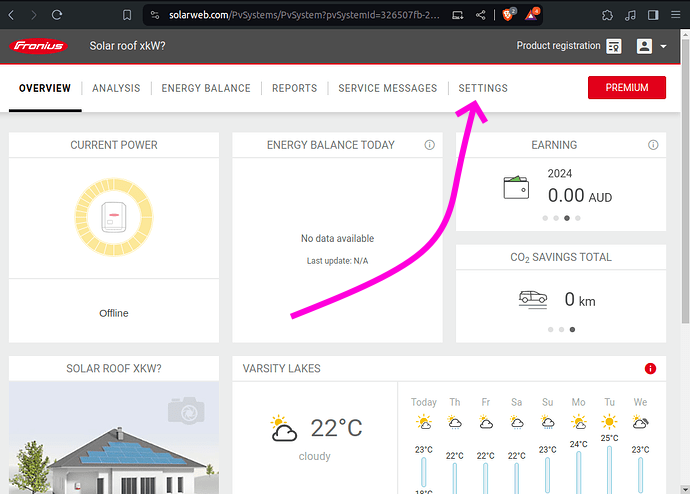Click Today's forecast weather icon
Screen dimensions: 690x494
tap(424, 422)
